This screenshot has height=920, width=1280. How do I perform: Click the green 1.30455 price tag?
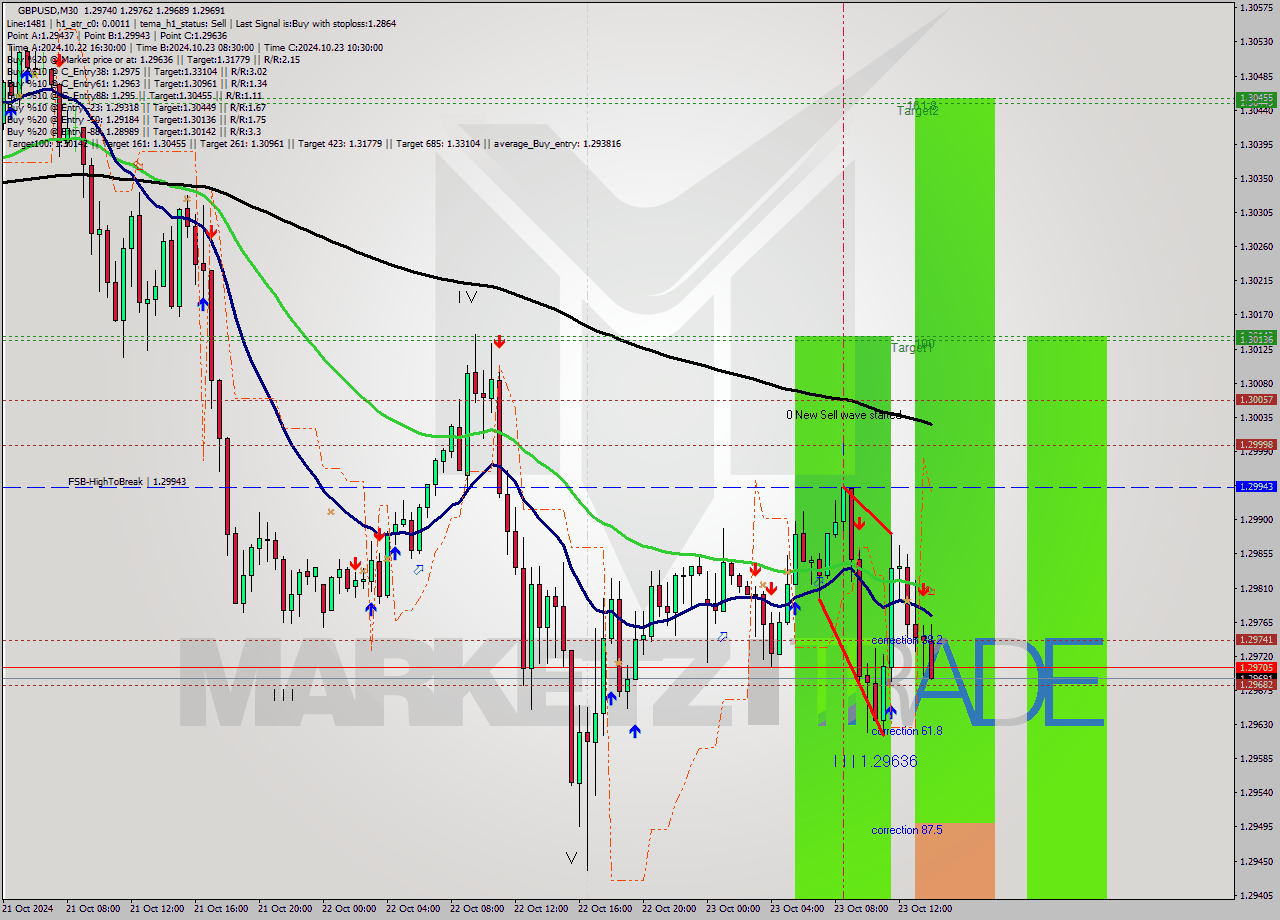tap(1256, 98)
